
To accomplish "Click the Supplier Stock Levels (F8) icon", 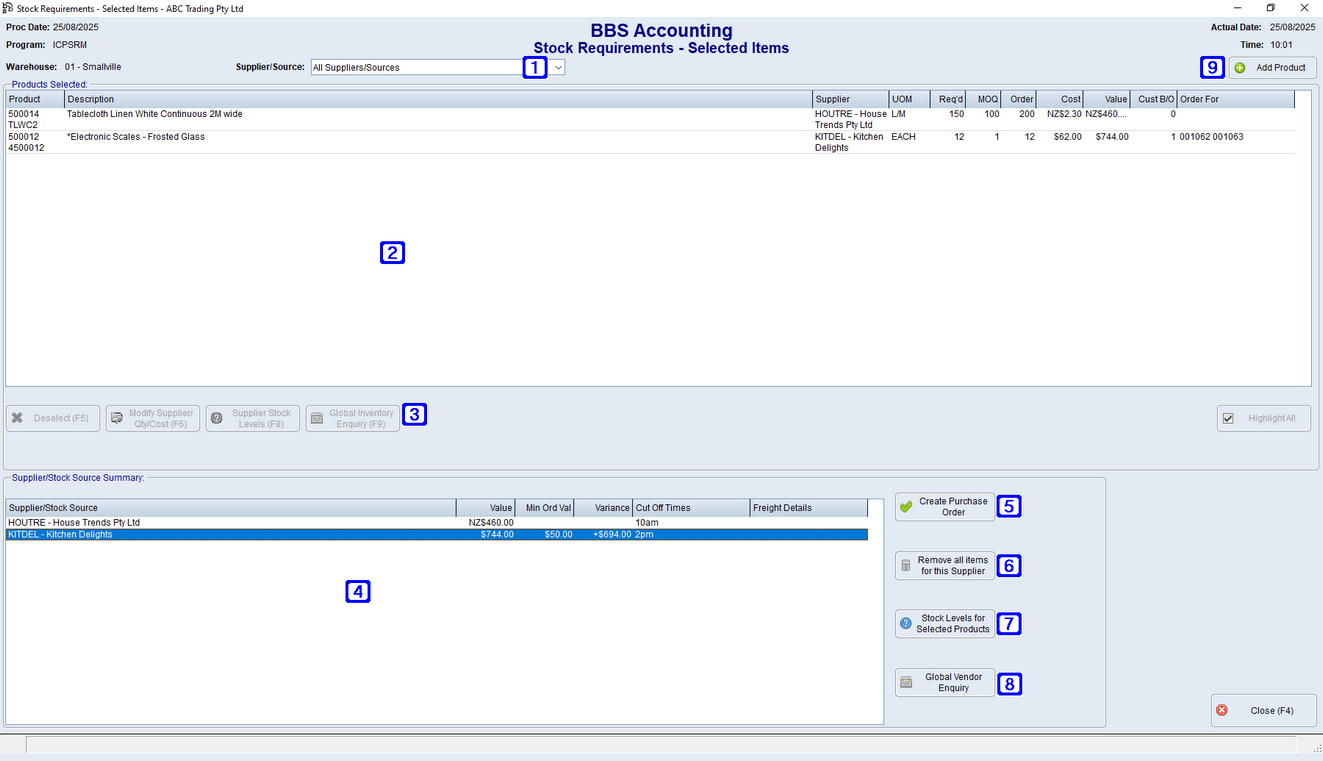I will coord(214,418).
